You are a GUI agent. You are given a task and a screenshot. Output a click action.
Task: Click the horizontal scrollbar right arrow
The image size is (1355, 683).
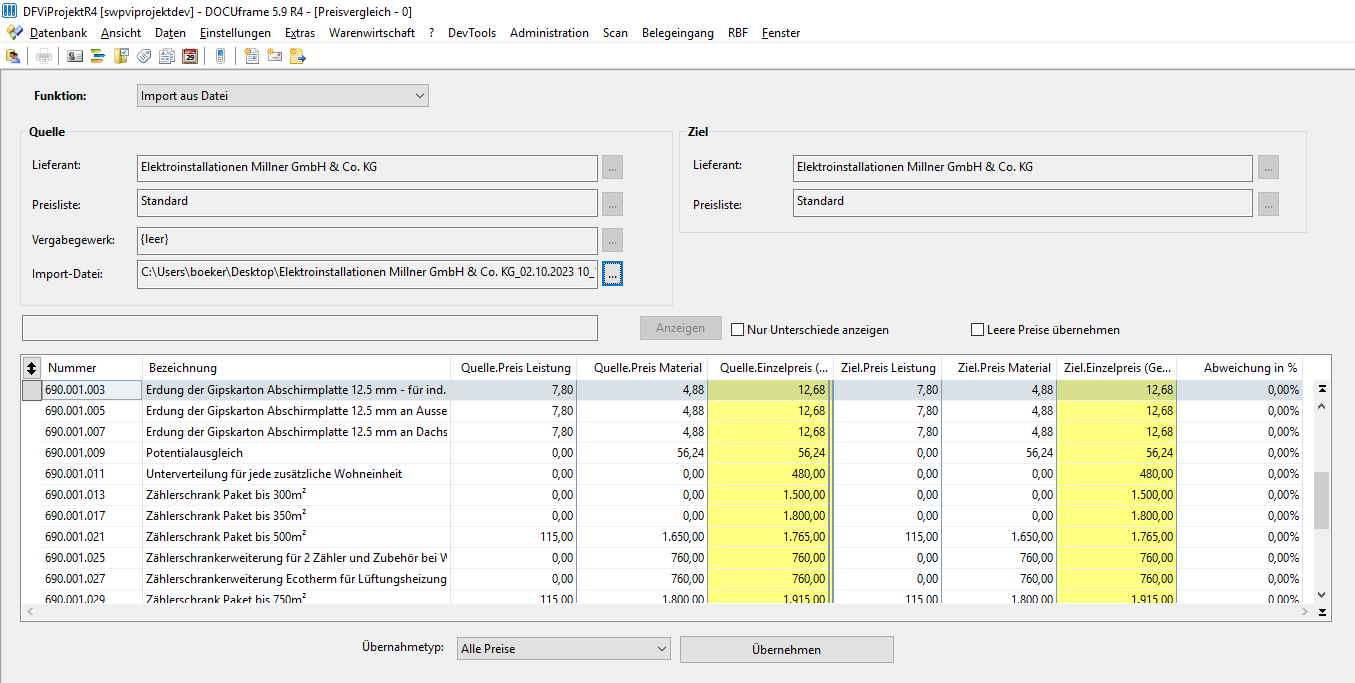(1305, 611)
